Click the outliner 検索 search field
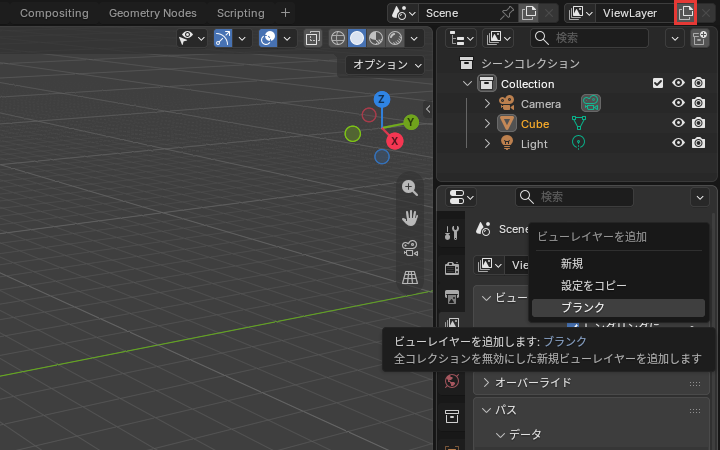Screen dimensions: 720x450 point(590,38)
